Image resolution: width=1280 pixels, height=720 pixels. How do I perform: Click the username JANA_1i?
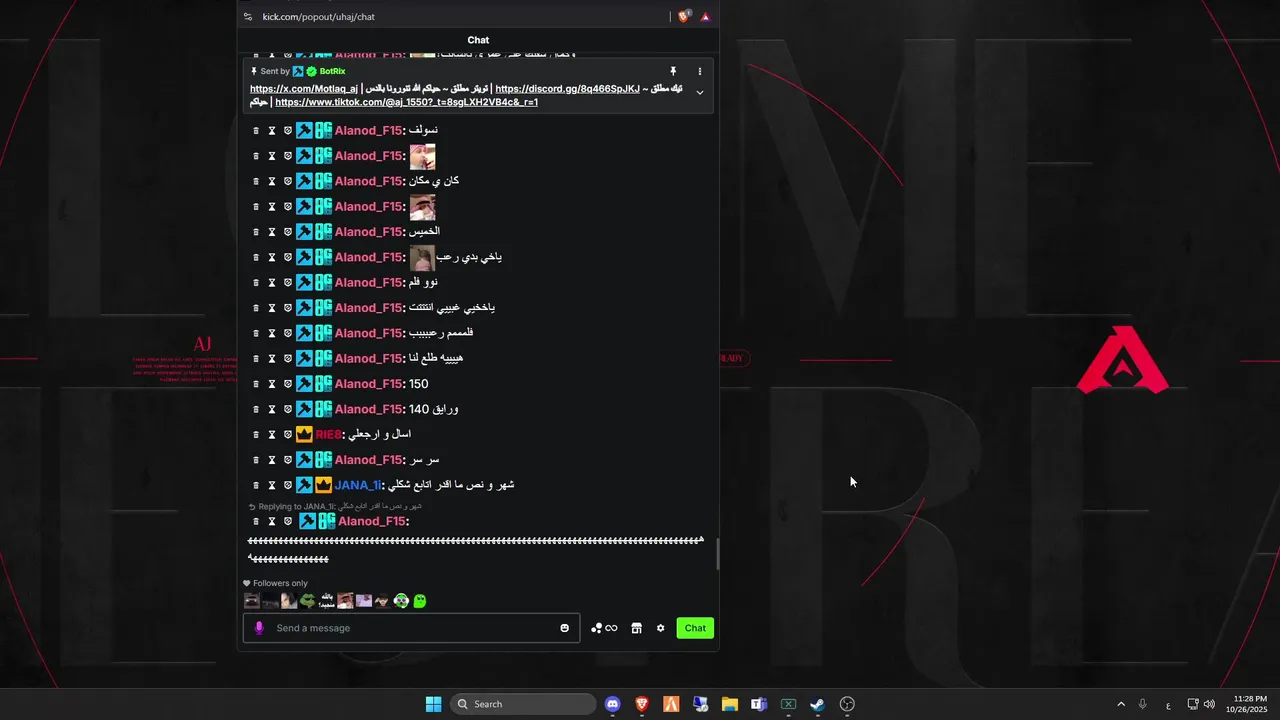tap(357, 485)
